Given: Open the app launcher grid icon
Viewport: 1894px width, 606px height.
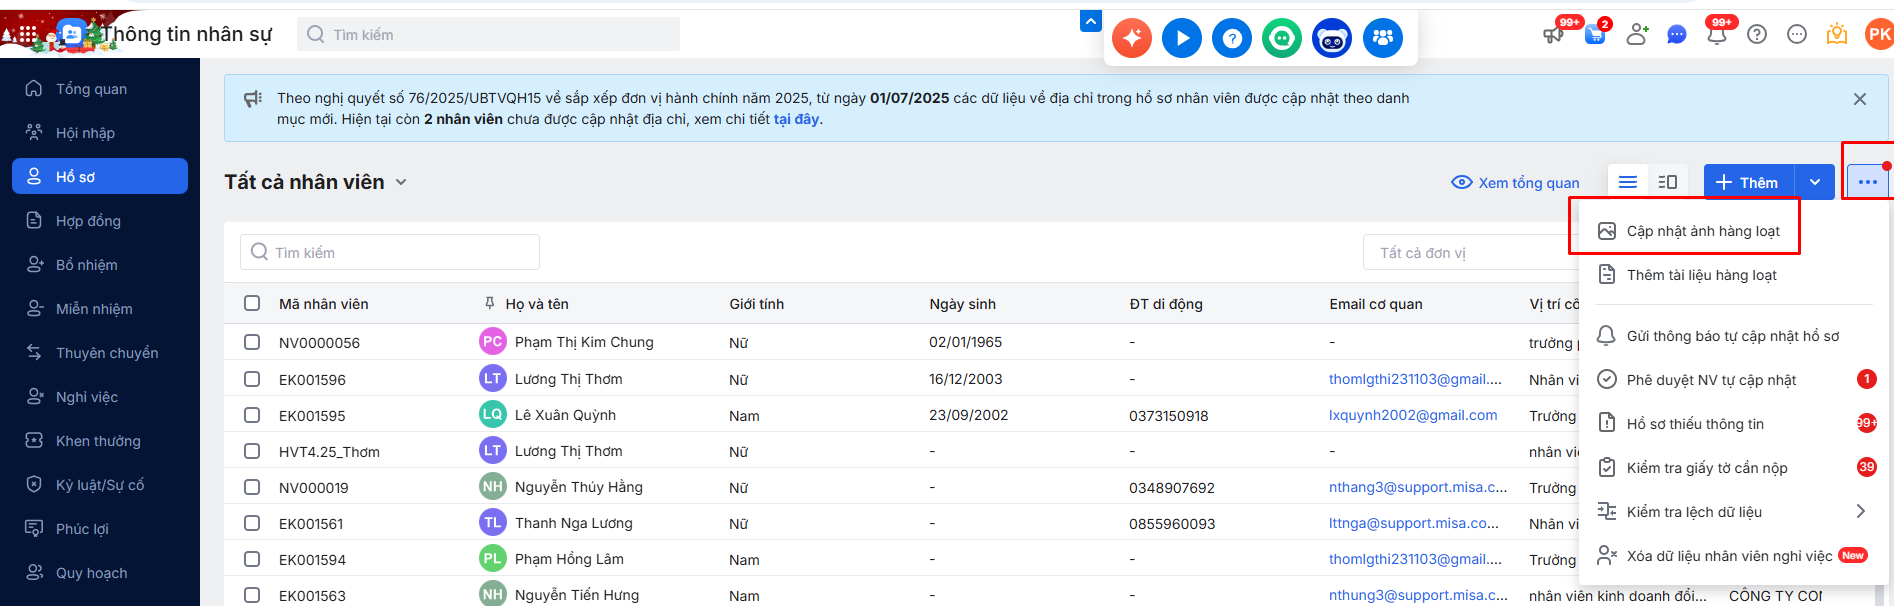Looking at the screenshot, I should coord(27,34).
